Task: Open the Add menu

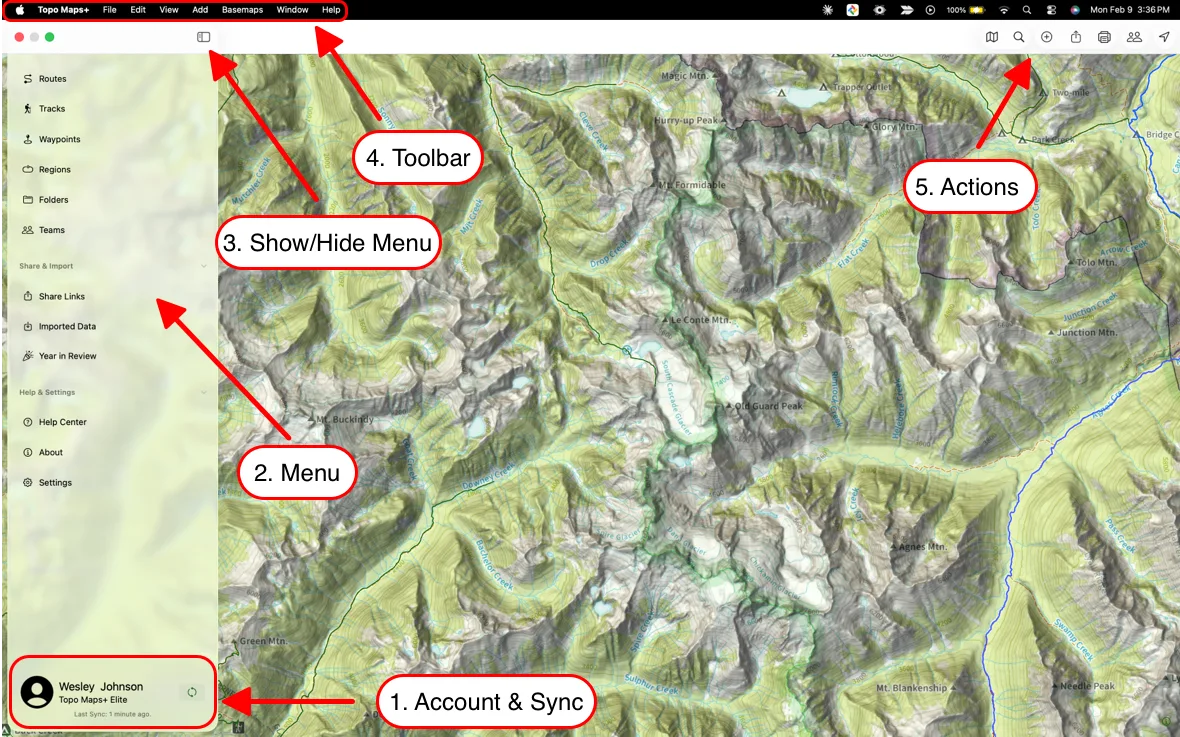Action: (200, 10)
